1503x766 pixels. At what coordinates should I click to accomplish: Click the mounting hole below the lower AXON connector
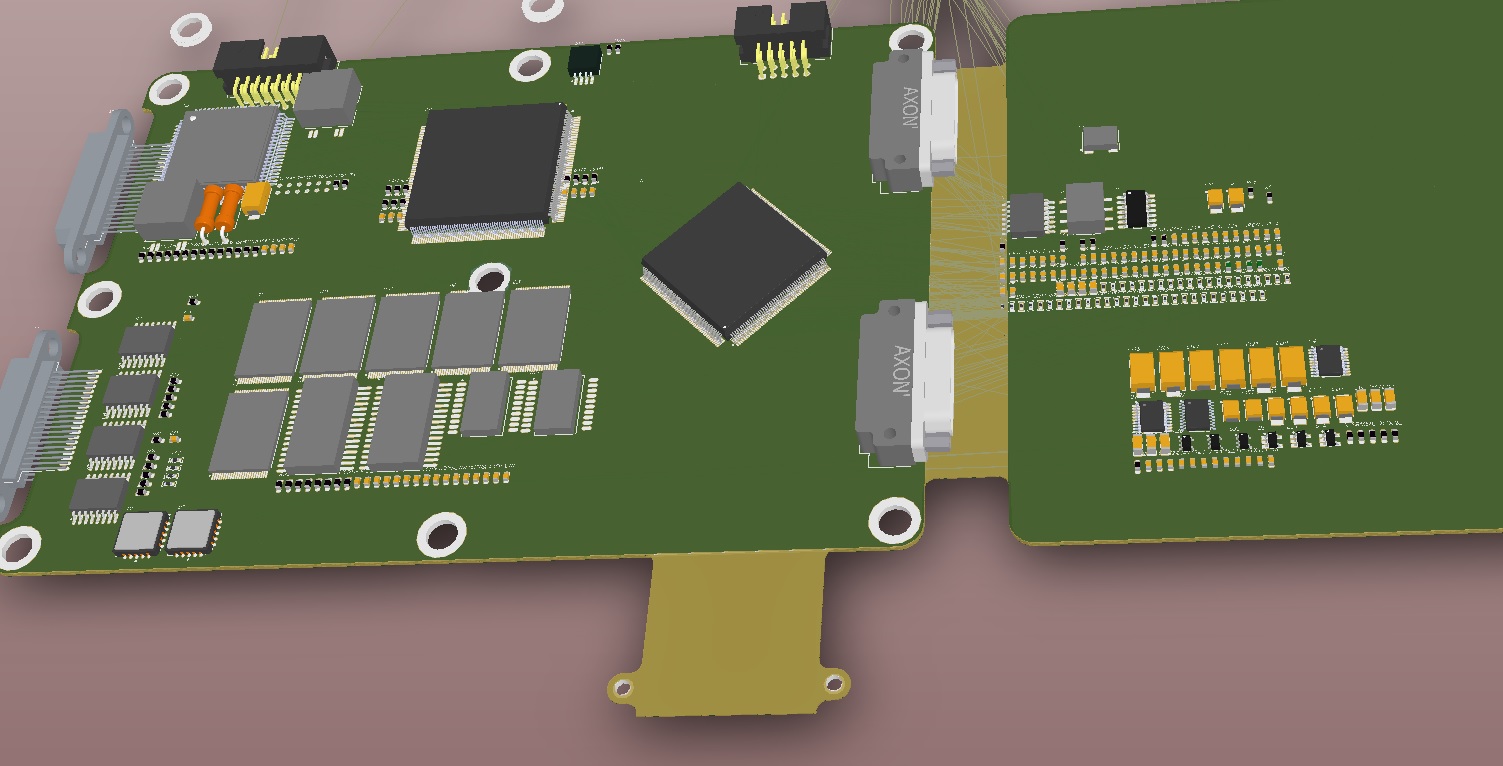(x=893, y=520)
